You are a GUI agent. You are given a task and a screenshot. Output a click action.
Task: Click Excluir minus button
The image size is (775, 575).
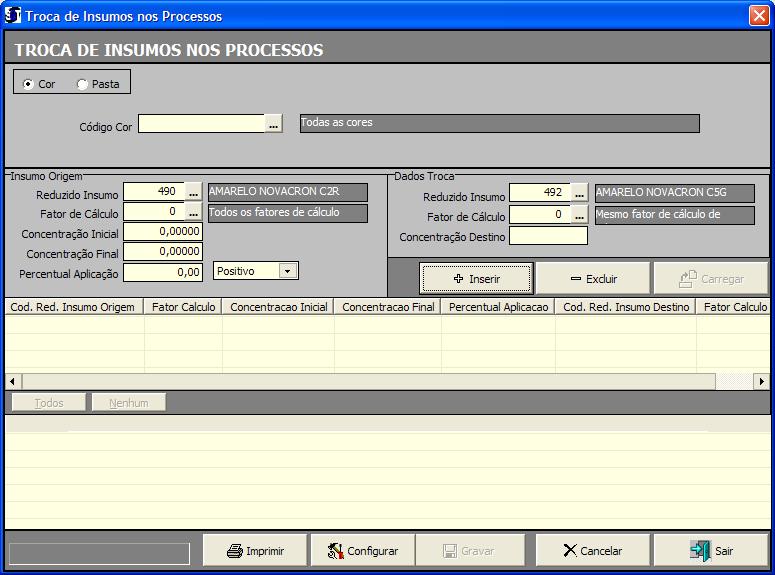pos(593,279)
